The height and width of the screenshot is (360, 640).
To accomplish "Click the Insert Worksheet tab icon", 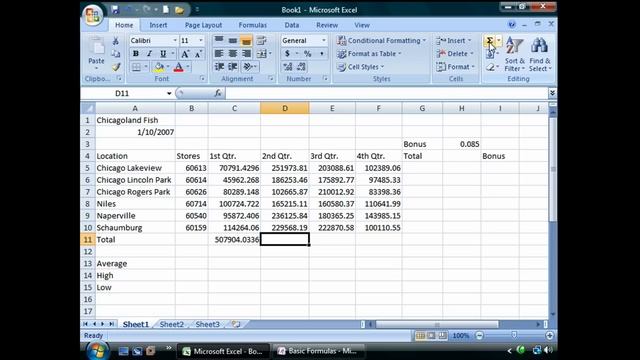I will [x=236, y=324].
